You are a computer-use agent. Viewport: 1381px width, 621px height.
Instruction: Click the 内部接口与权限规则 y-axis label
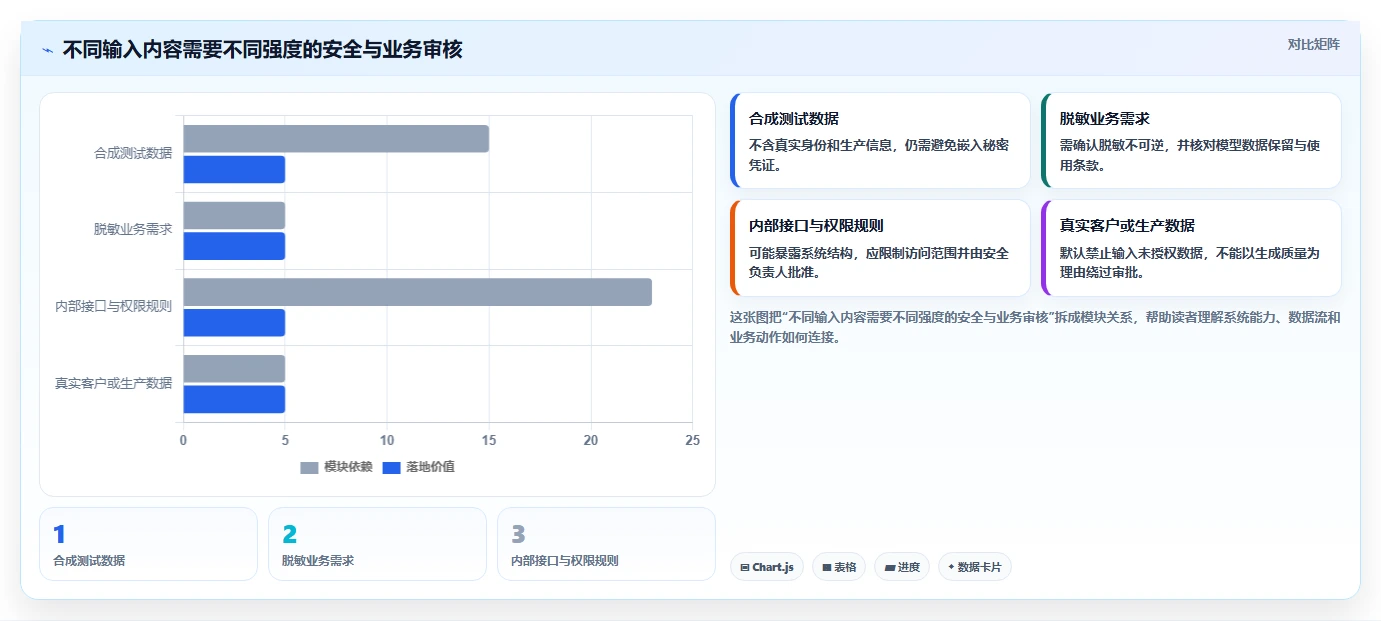click(x=114, y=306)
